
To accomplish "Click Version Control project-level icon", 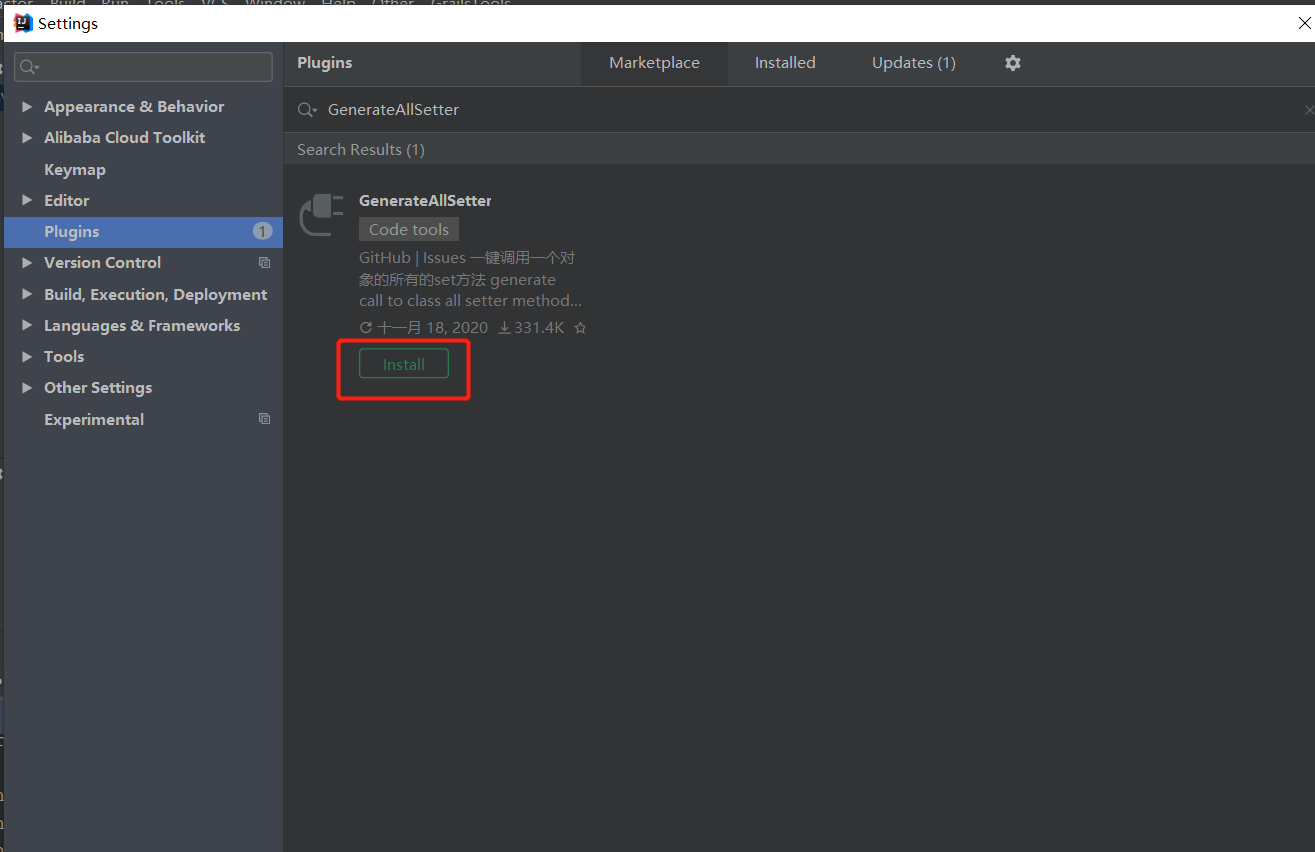I will (x=264, y=263).
